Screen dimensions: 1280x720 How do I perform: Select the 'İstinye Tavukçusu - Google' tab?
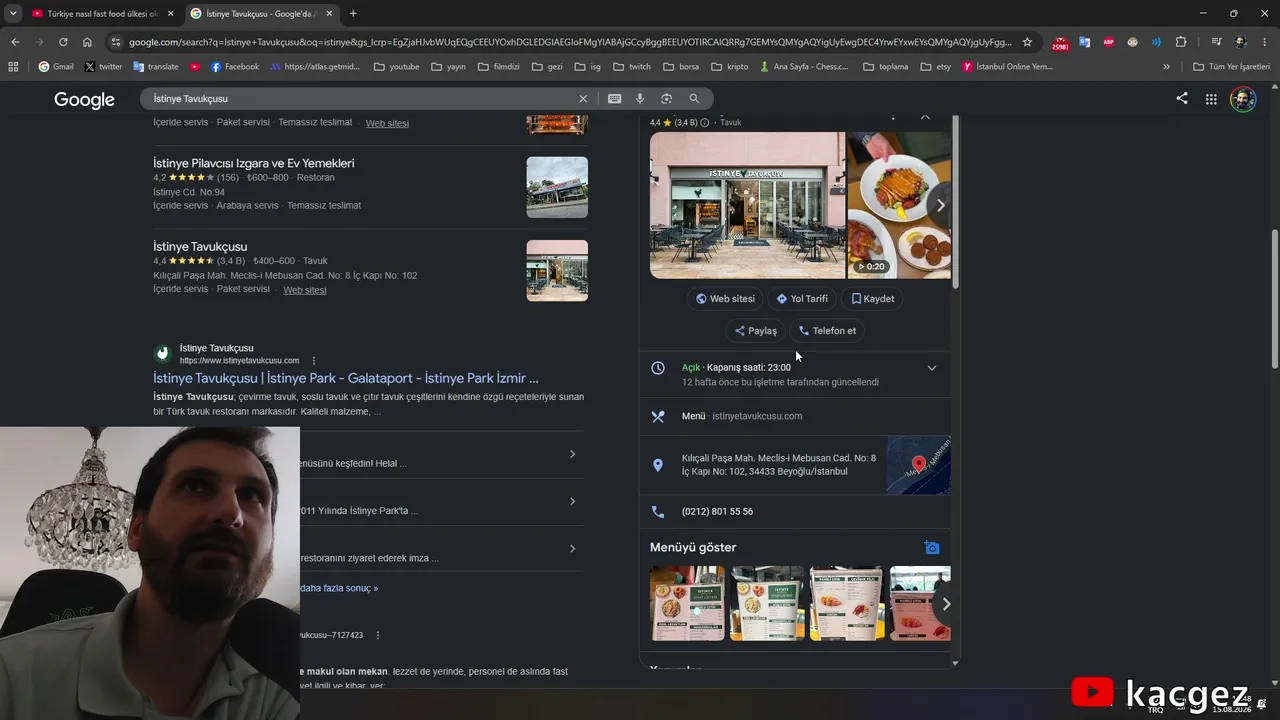262,13
